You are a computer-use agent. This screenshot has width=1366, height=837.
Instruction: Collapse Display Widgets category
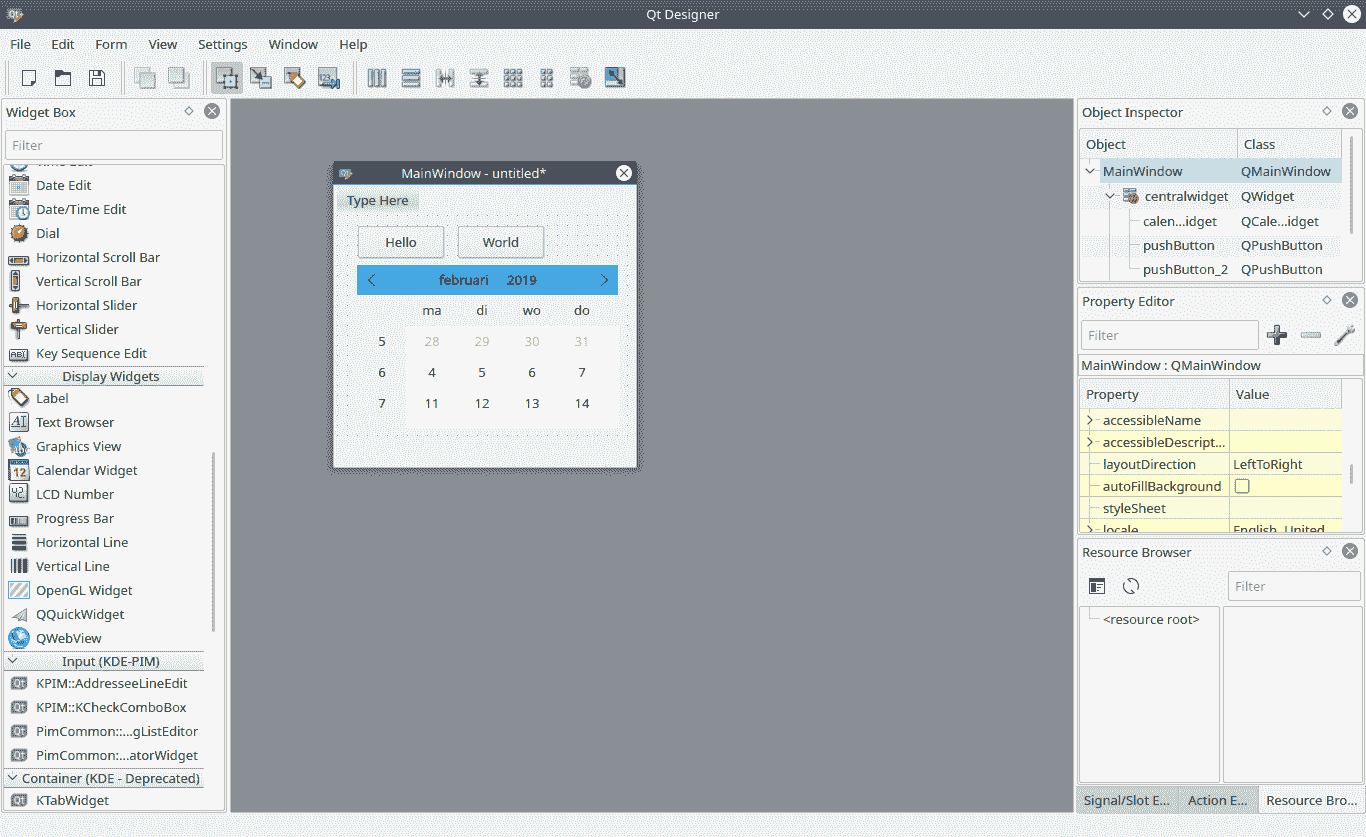(13, 376)
